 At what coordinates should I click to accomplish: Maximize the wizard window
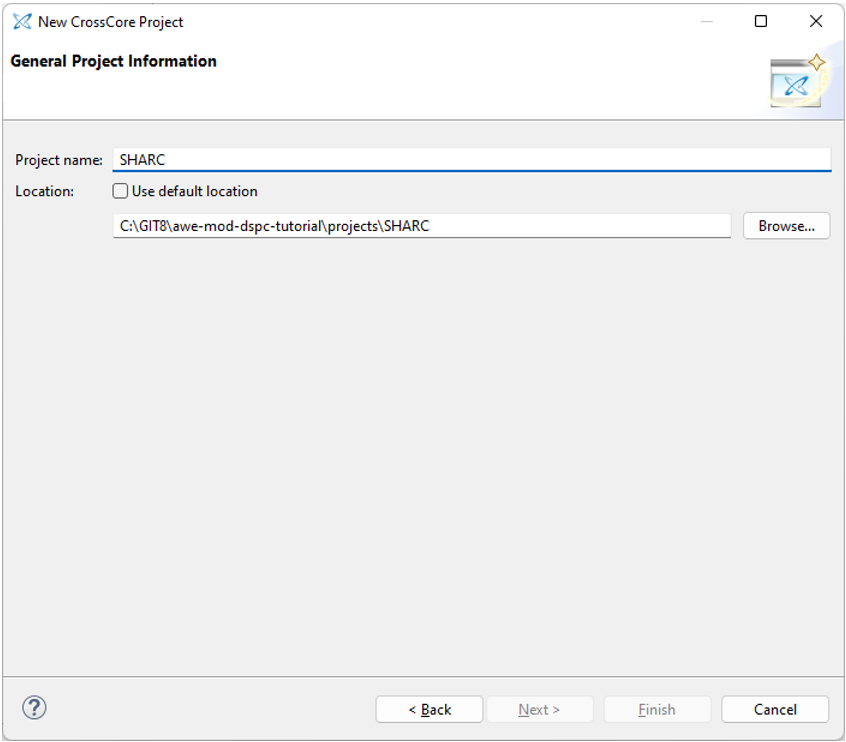click(762, 20)
